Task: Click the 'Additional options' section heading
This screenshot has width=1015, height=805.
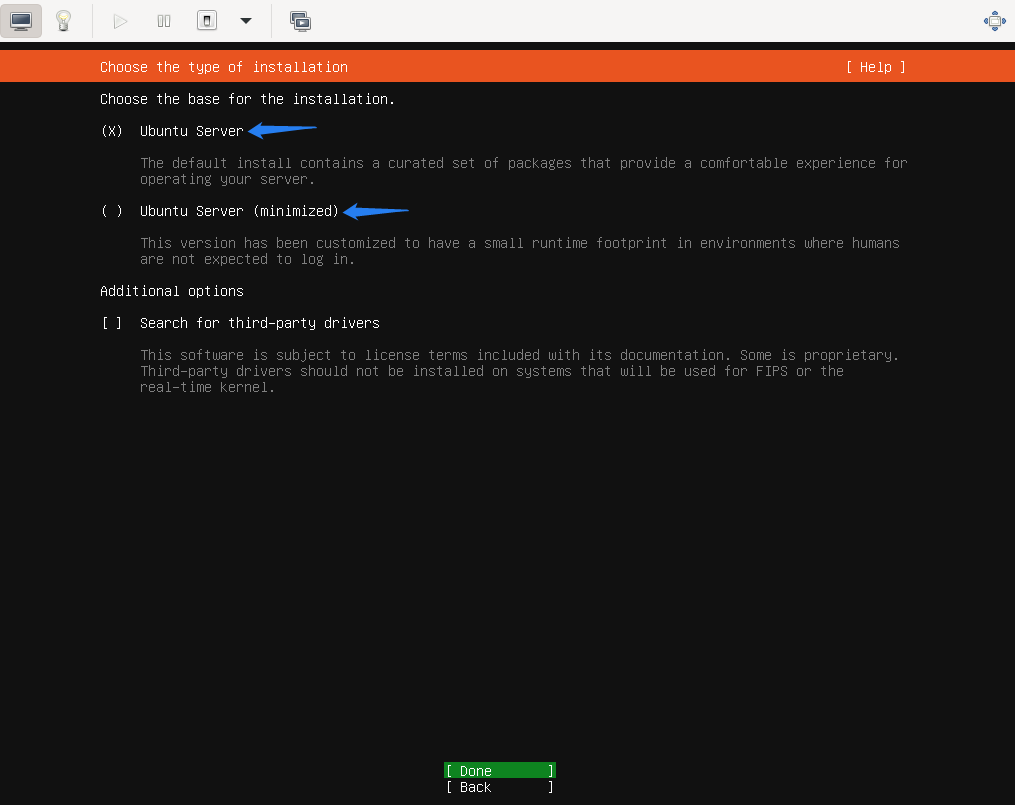Action: point(171,291)
